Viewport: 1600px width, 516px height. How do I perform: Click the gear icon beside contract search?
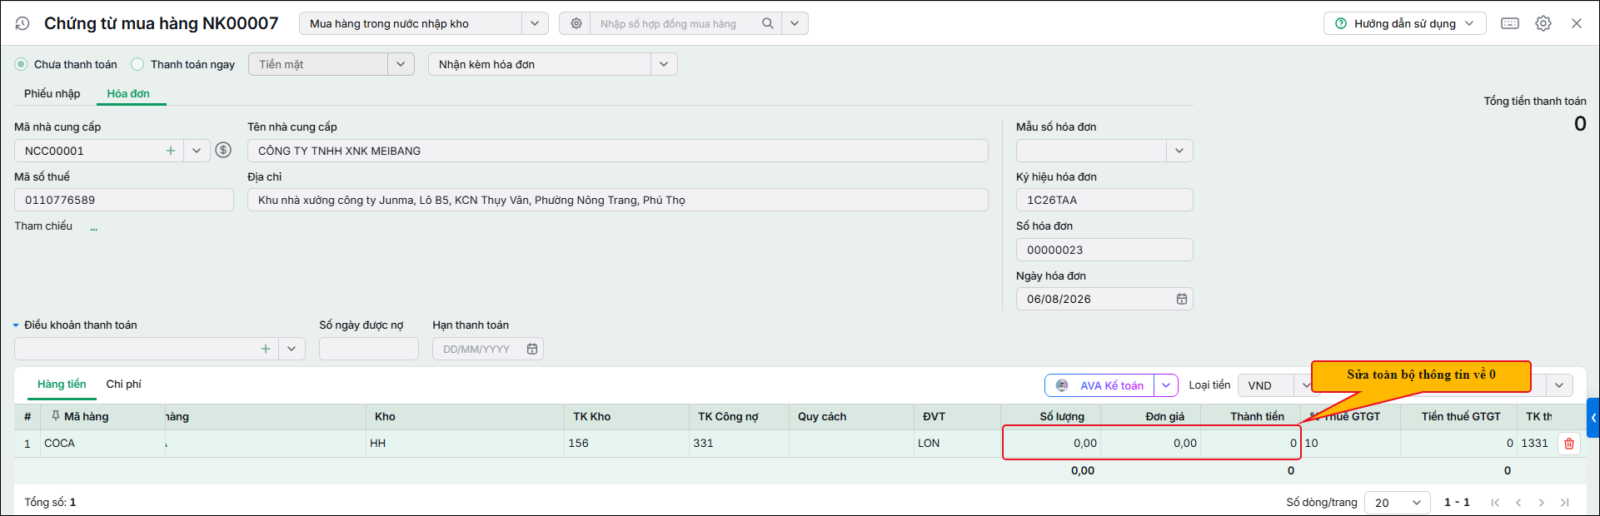pyautogui.click(x=576, y=23)
